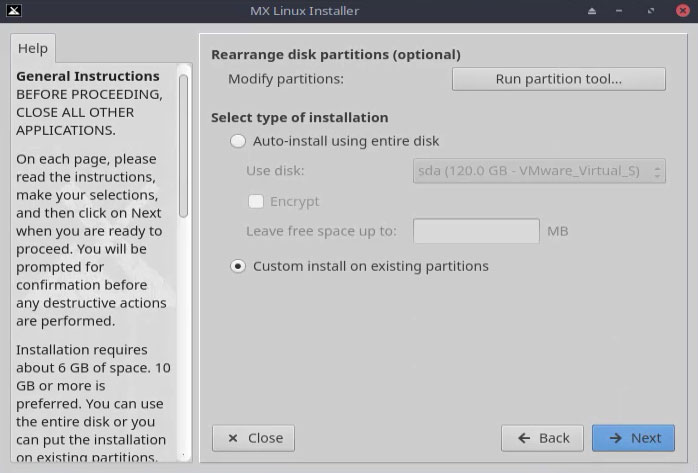
Task: Maximize the installer window
Action: [651, 11]
